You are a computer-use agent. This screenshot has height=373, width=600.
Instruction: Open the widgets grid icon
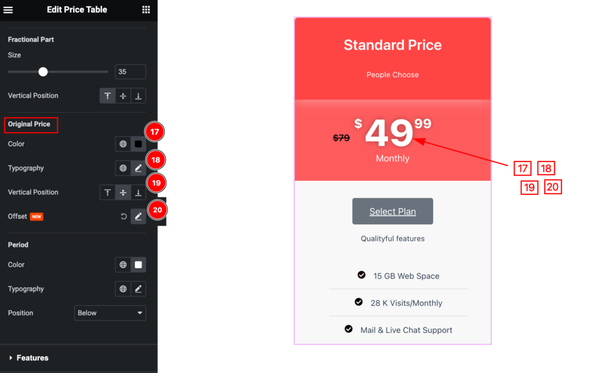tap(146, 10)
